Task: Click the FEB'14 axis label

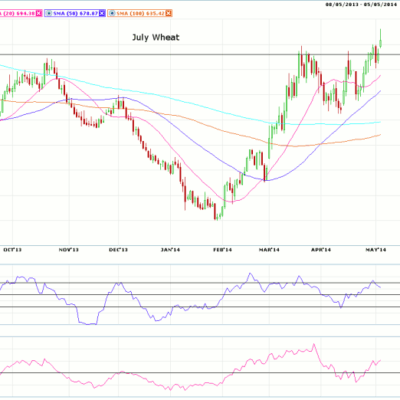Action: [x=222, y=250]
